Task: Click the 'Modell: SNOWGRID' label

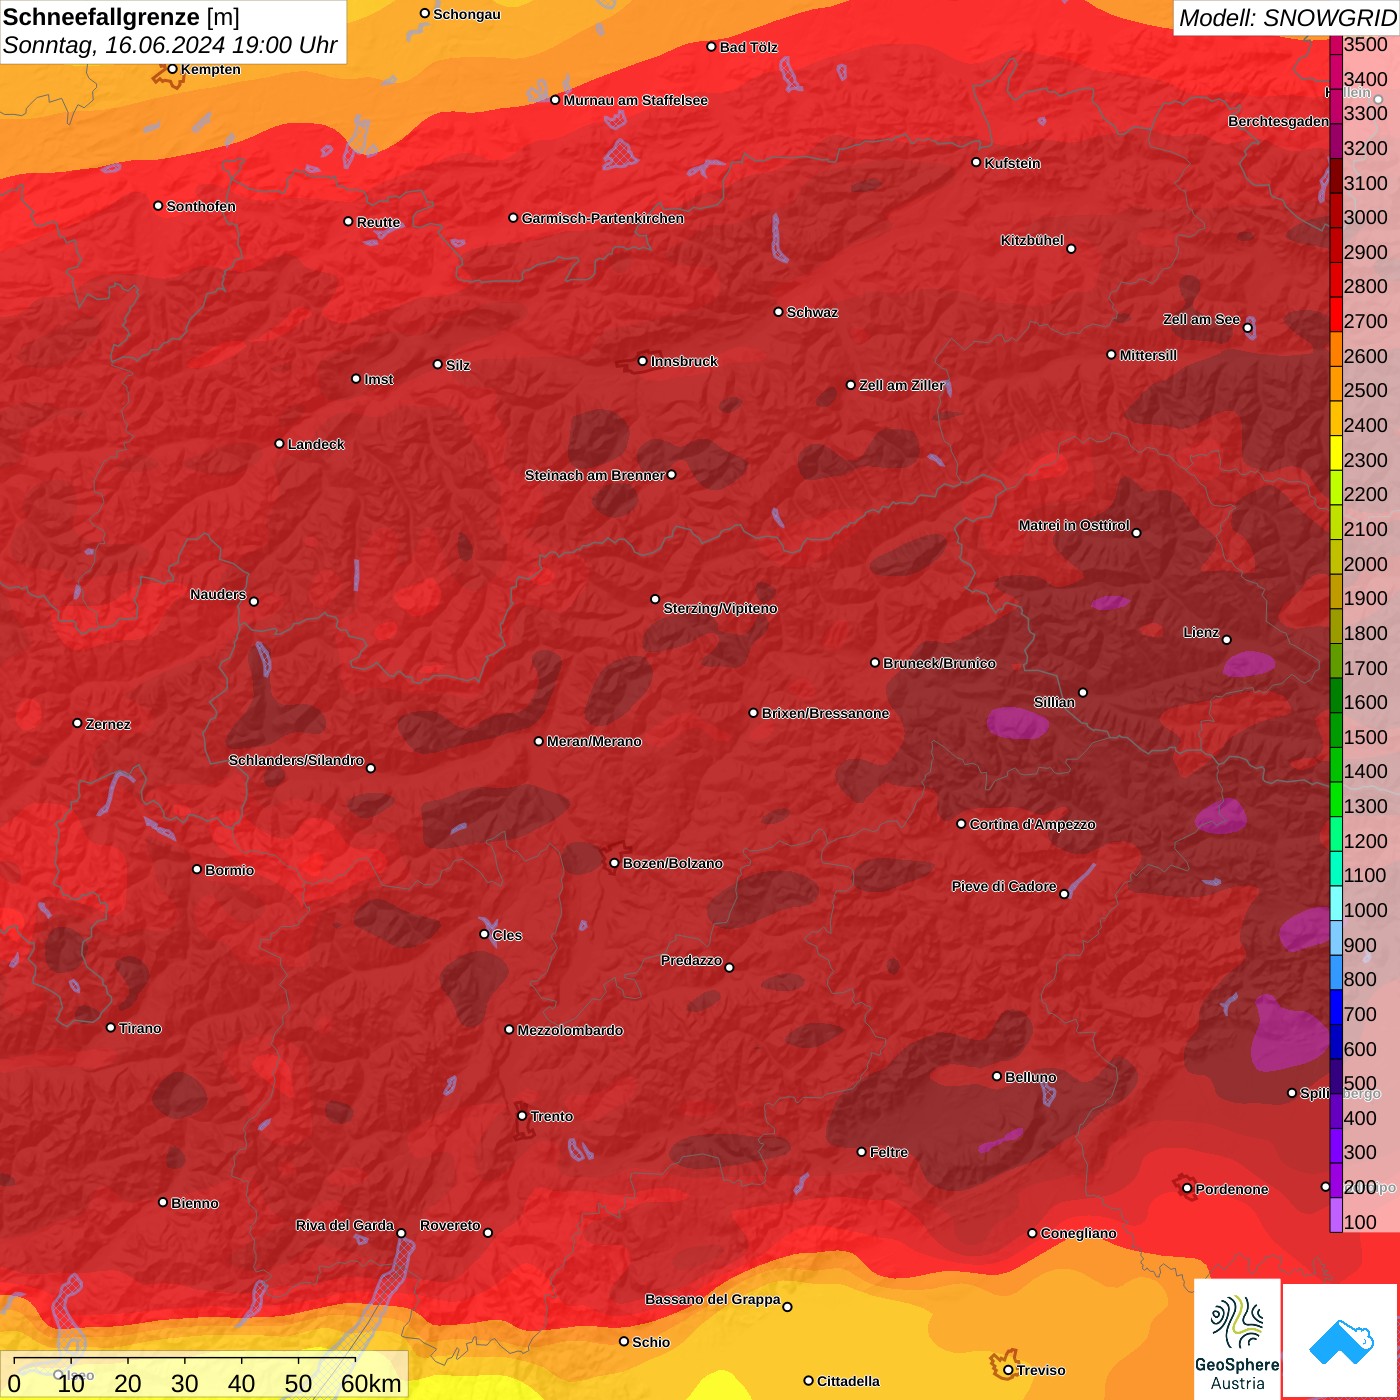Action: (x=1287, y=18)
